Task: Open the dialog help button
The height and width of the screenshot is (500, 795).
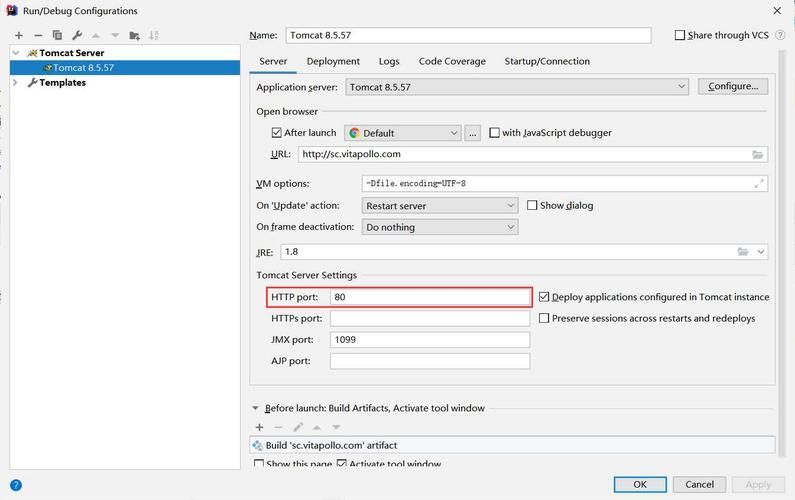Action: (16, 485)
